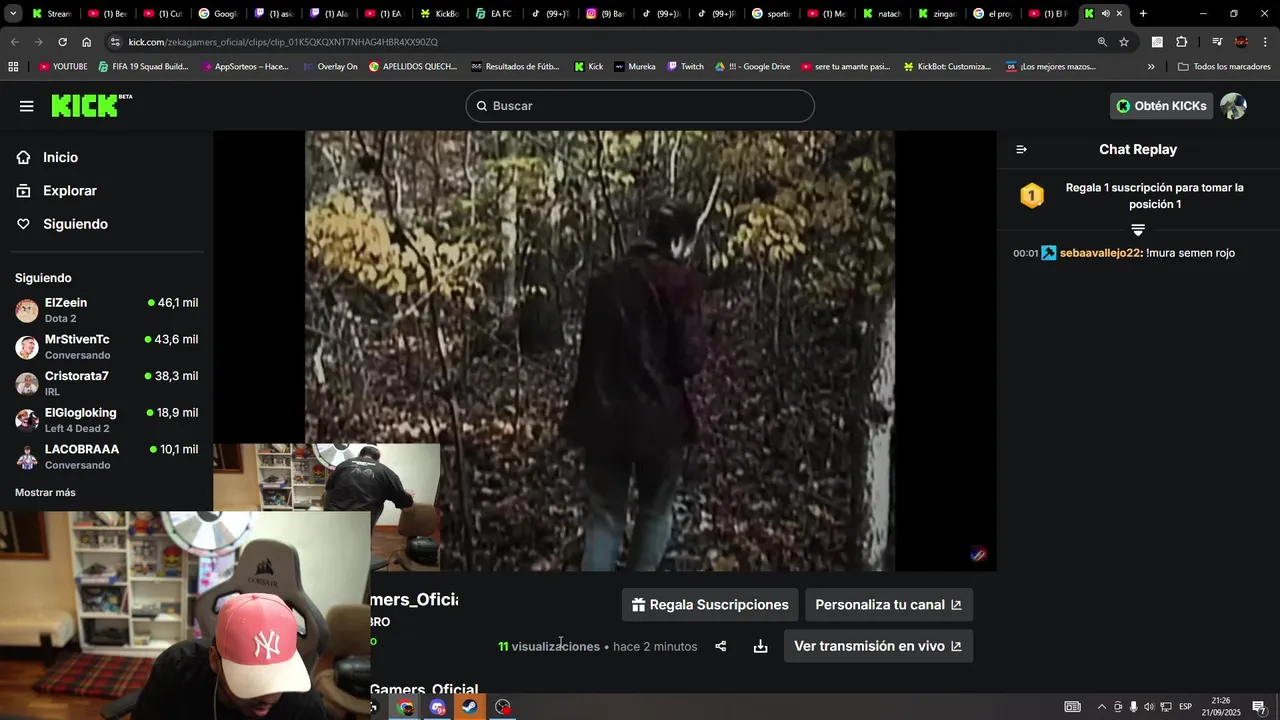Click Regala Suscripciones button
Viewport: 1280px width, 720px height.
[x=710, y=605]
